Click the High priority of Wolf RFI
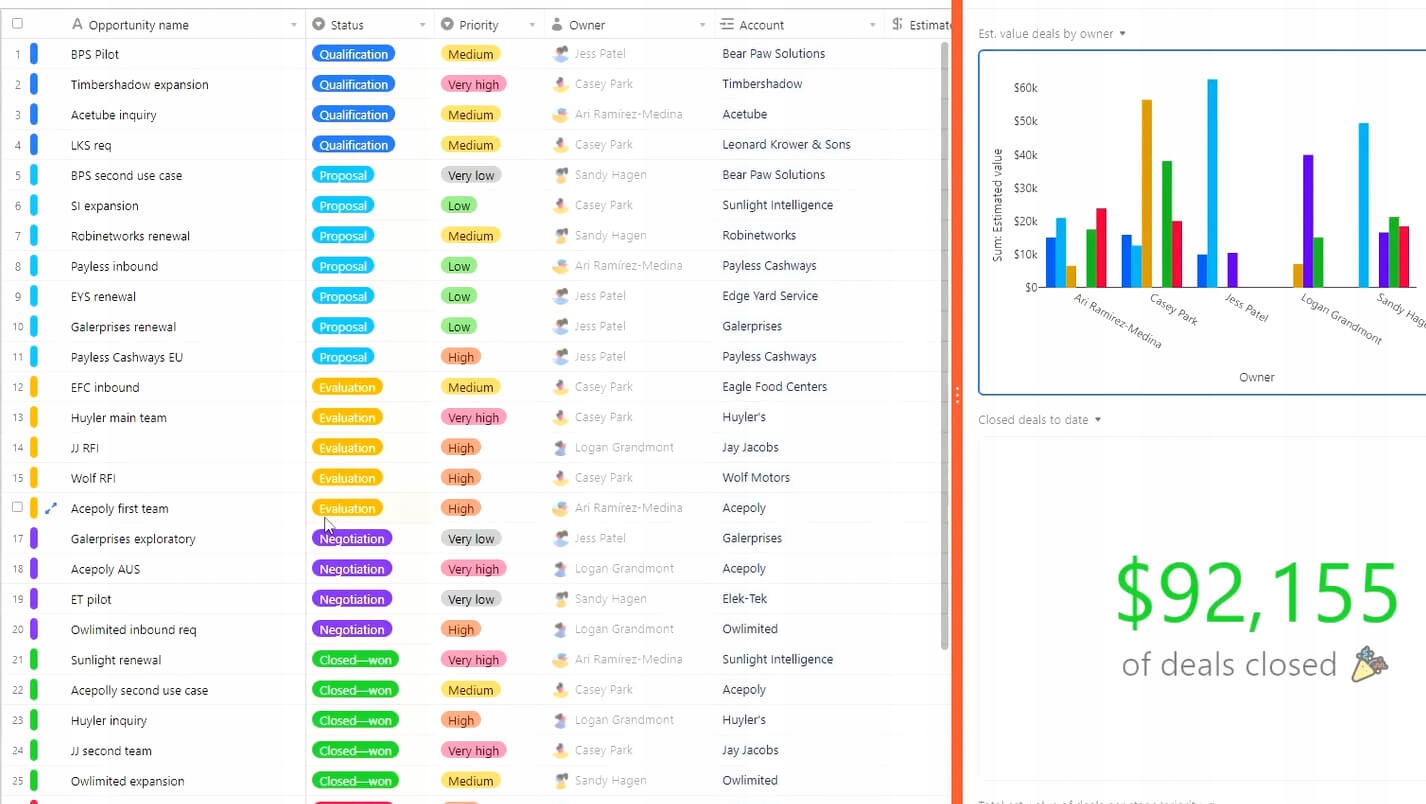The width and height of the screenshot is (1426, 804). [461, 478]
